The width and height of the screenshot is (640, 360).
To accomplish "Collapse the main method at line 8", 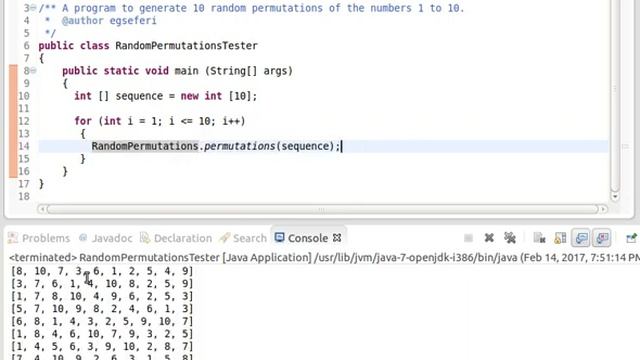I will pos(33,71).
